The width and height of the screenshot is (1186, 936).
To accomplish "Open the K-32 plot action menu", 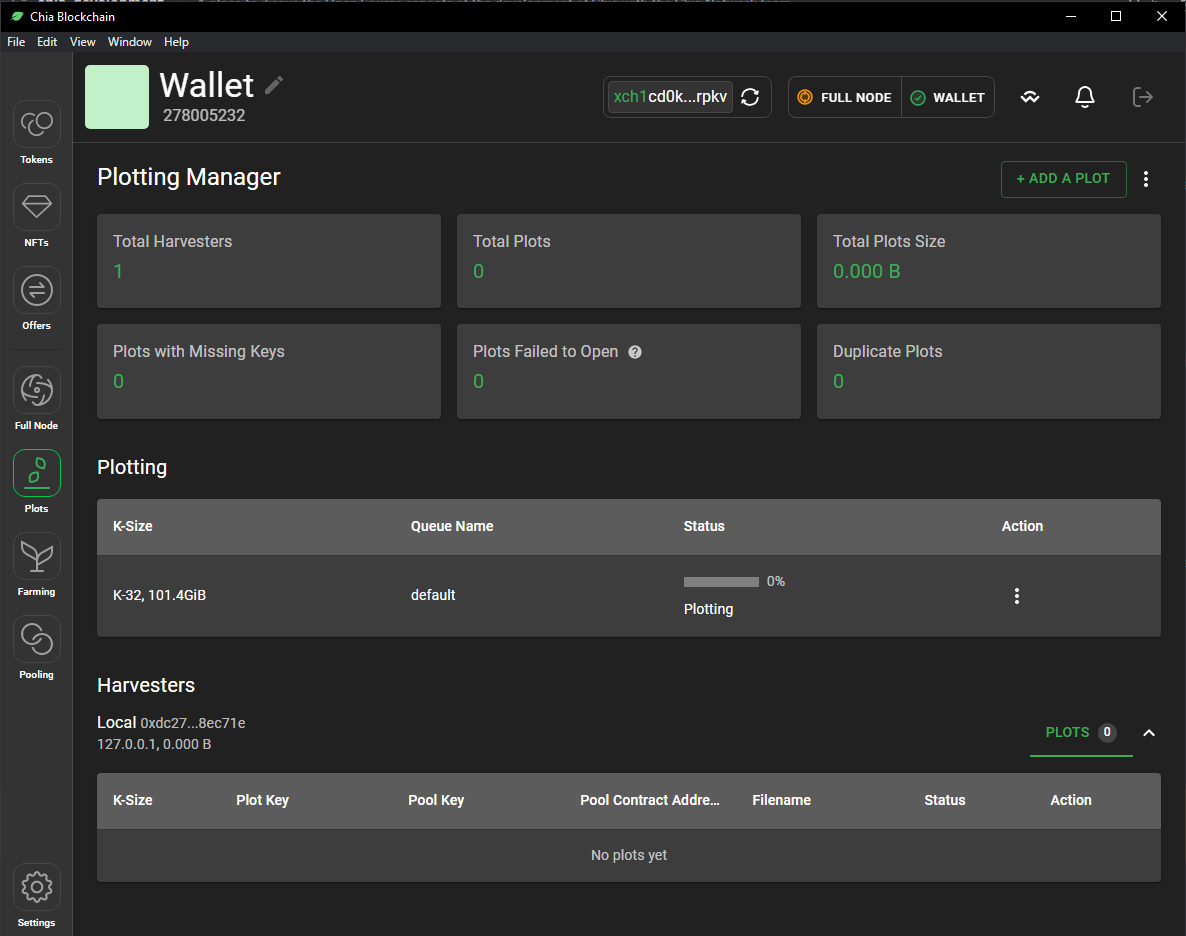I will point(1017,596).
